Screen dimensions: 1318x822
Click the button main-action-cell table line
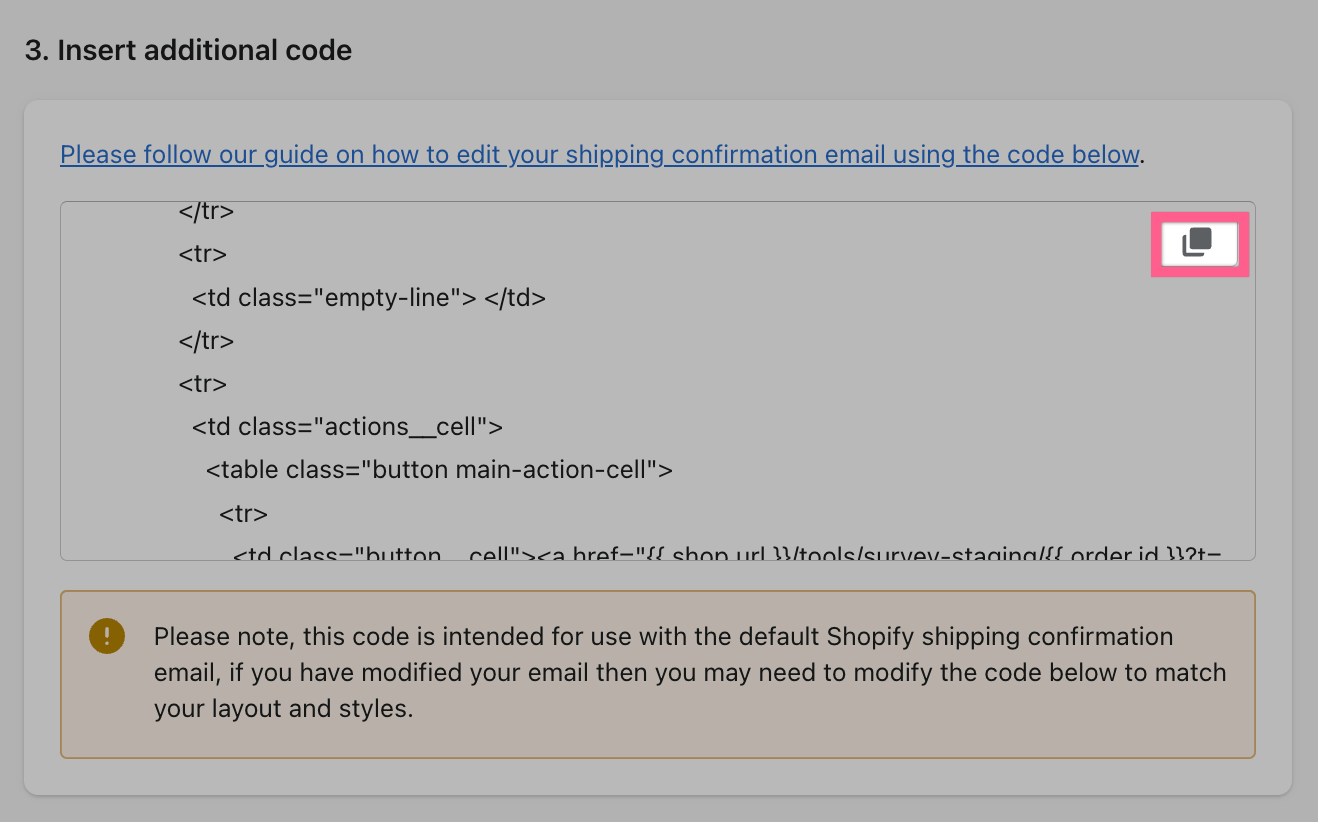point(440,469)
